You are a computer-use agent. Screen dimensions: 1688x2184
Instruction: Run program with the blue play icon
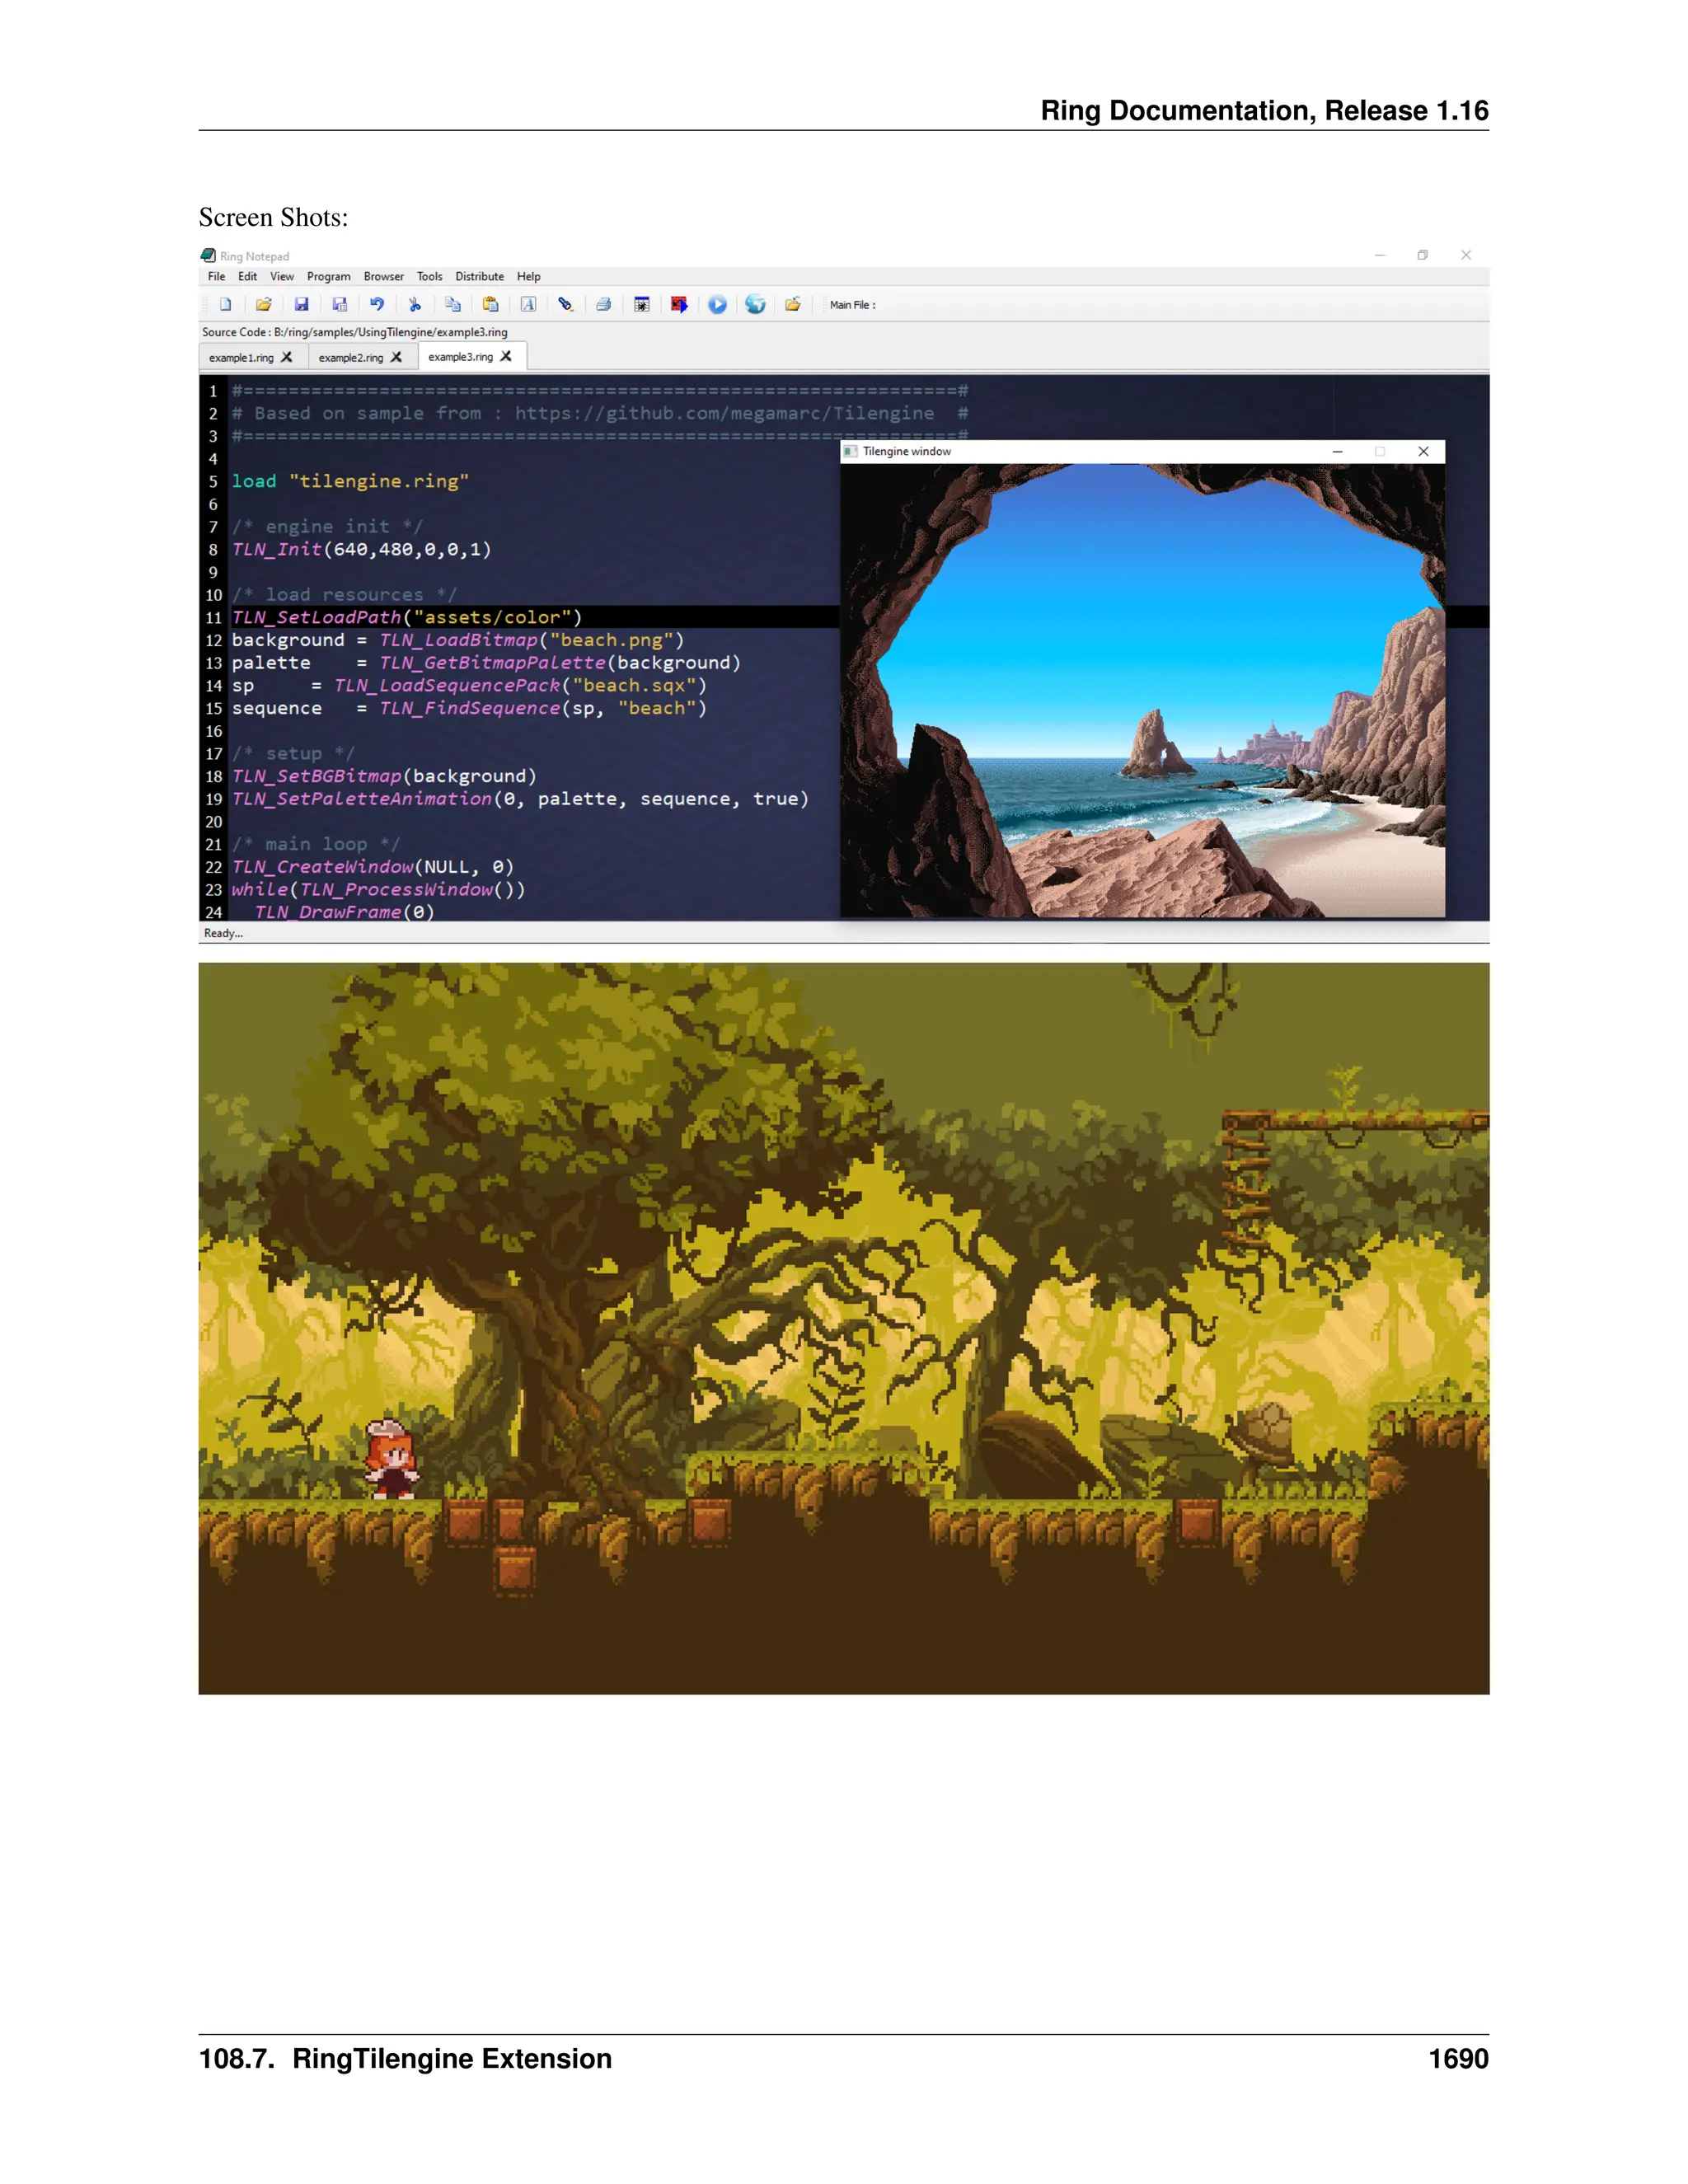click(718, 305)
